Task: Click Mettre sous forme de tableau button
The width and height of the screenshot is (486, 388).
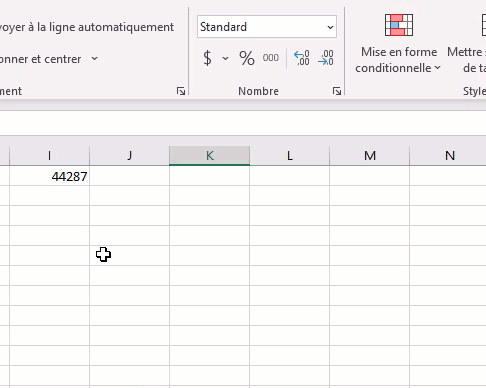Action: click(x=467, y=43)
